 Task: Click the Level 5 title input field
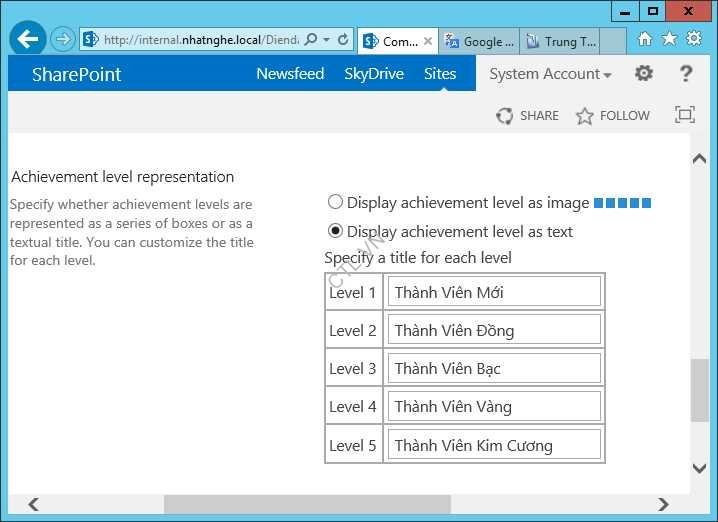pos(494,445)
